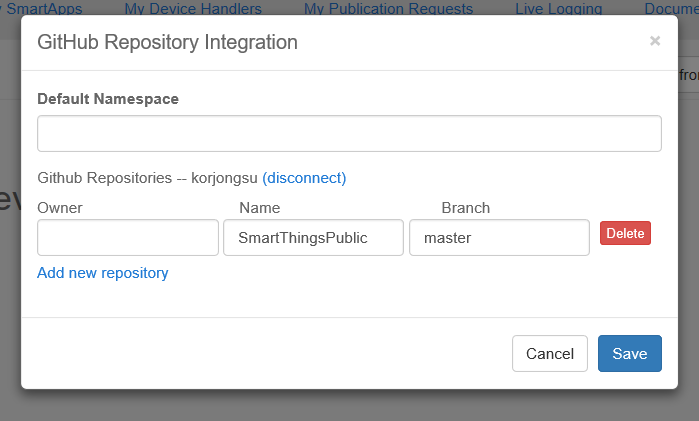Save the GitHub repository settings

pos(629,353)
